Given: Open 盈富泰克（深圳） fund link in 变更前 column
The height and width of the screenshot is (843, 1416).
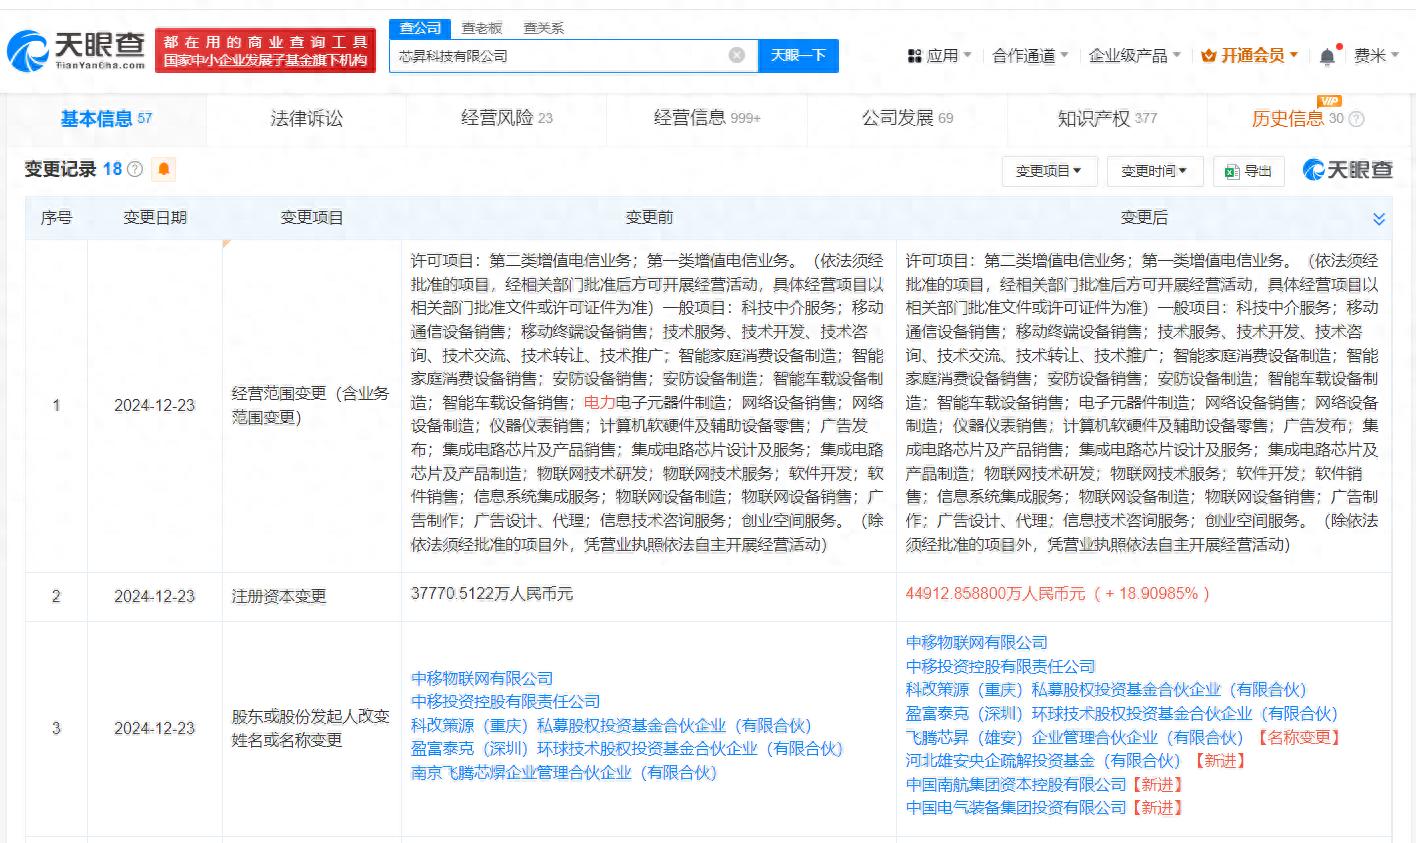Looking at the screenshot, I should click(627, 748).
